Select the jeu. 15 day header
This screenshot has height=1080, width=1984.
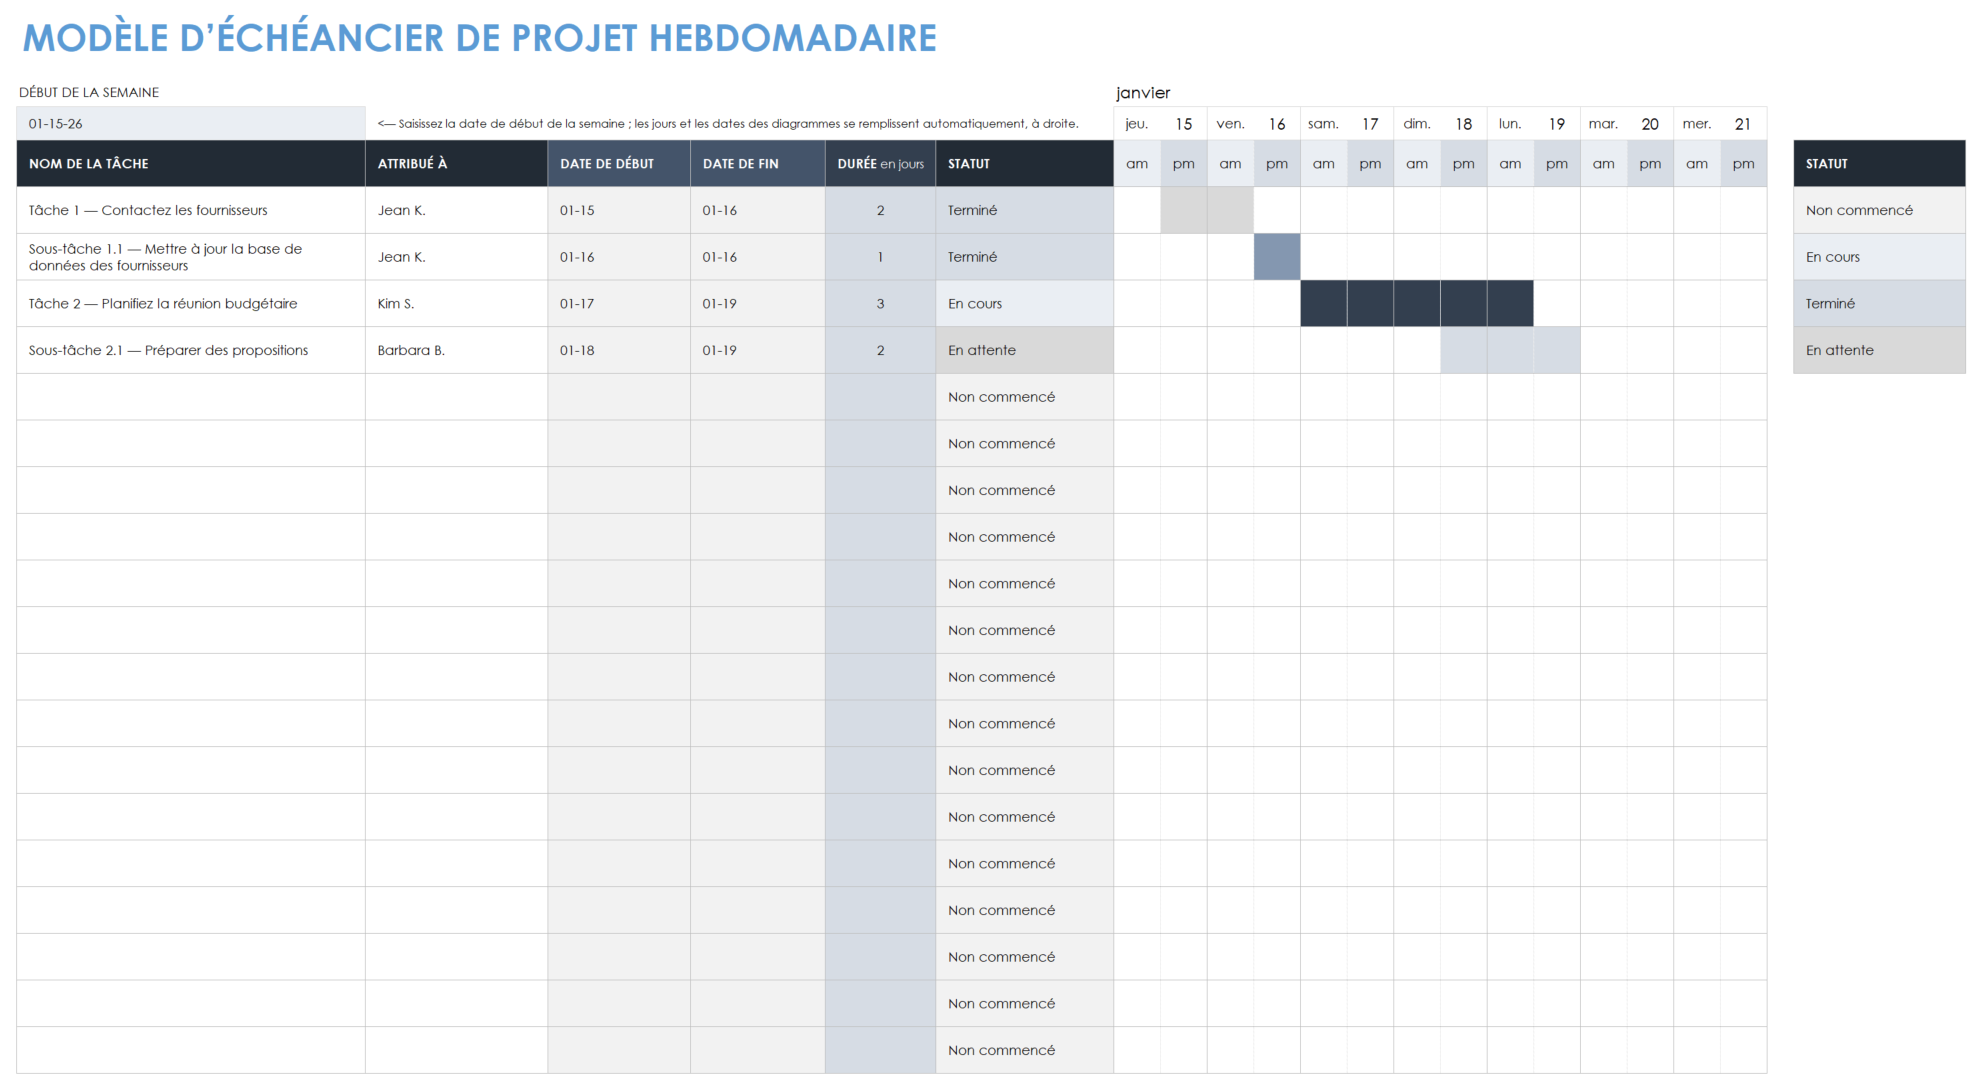pos(1160,124)
